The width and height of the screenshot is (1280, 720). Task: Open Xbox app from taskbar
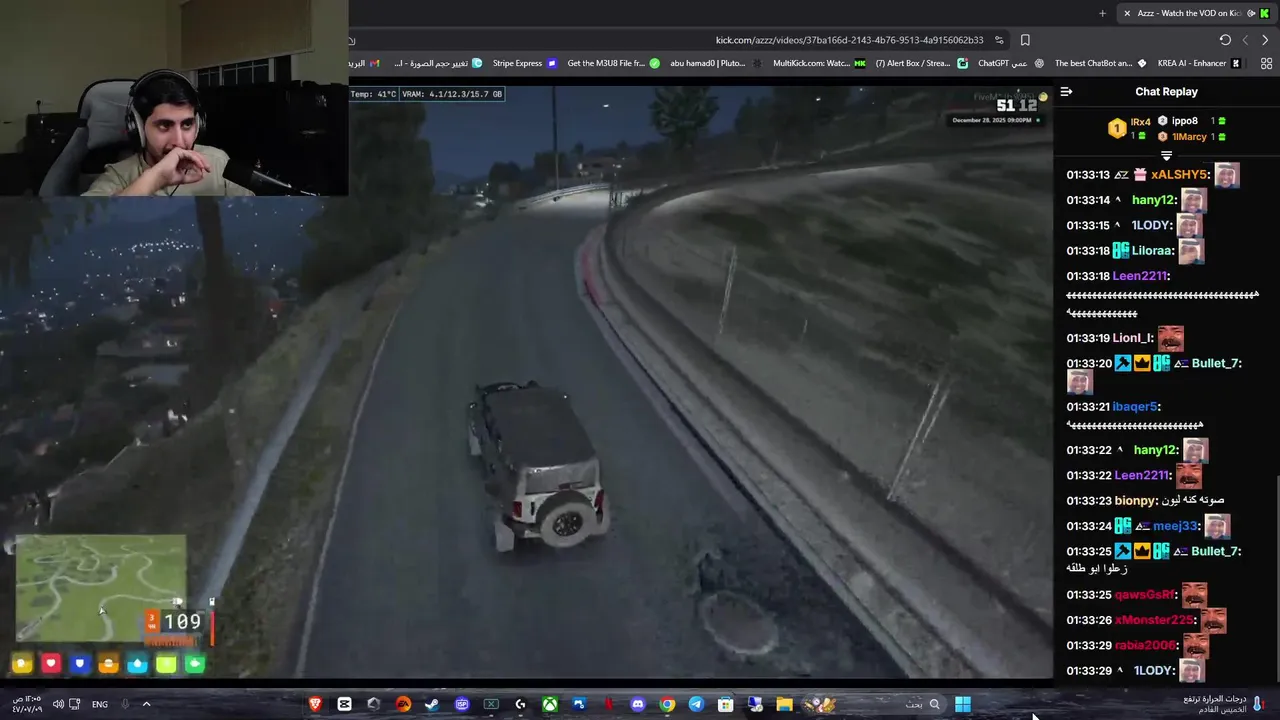click(x=550, y=704)
